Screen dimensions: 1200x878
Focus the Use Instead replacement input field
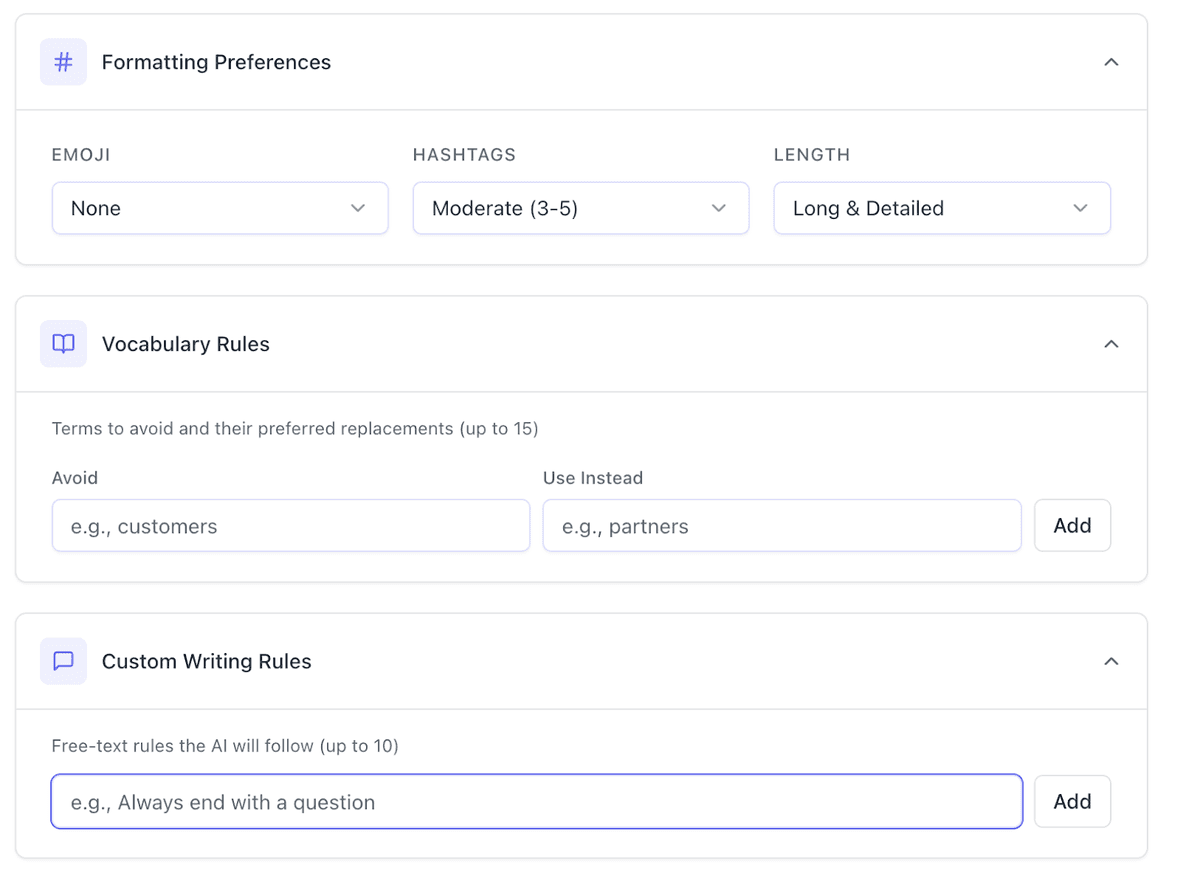(x=781, y=526)
